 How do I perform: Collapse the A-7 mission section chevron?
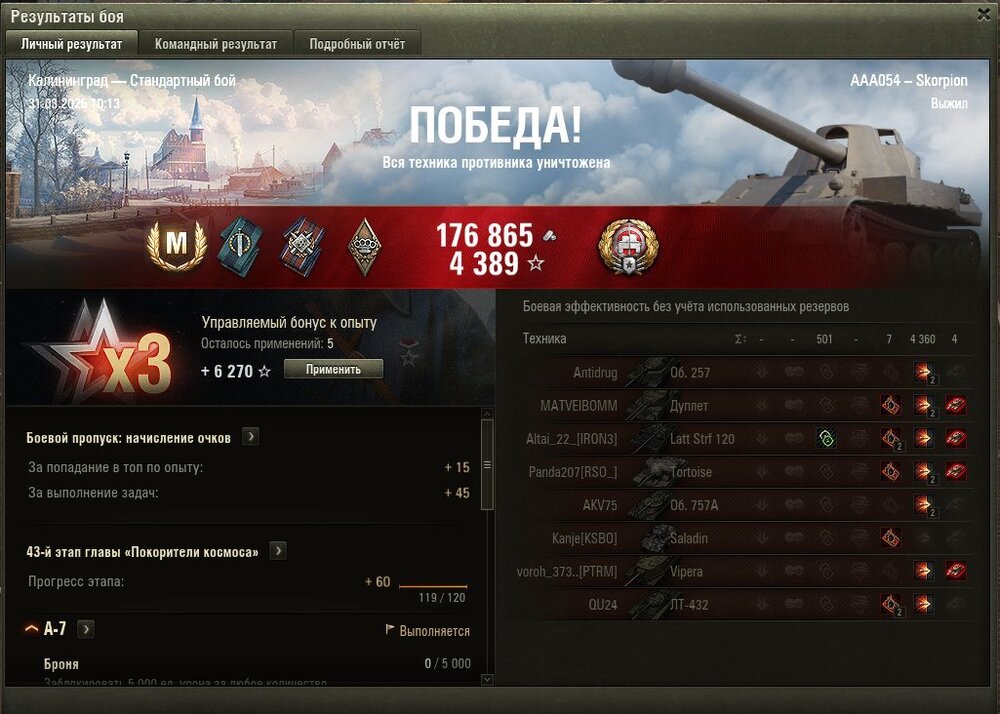point(31,629)
